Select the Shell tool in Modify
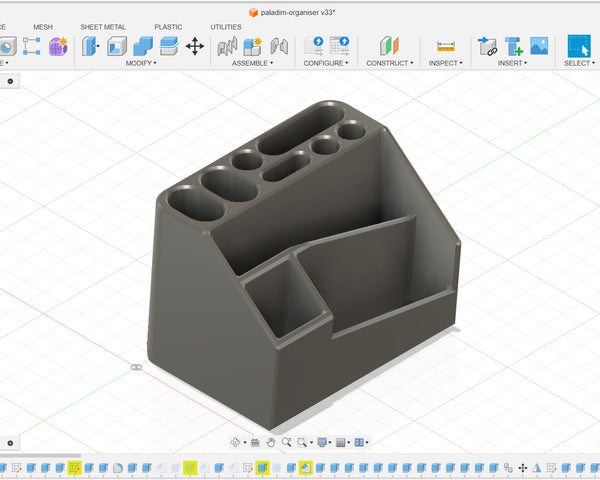The image size is (600, 480). point(117,46)
